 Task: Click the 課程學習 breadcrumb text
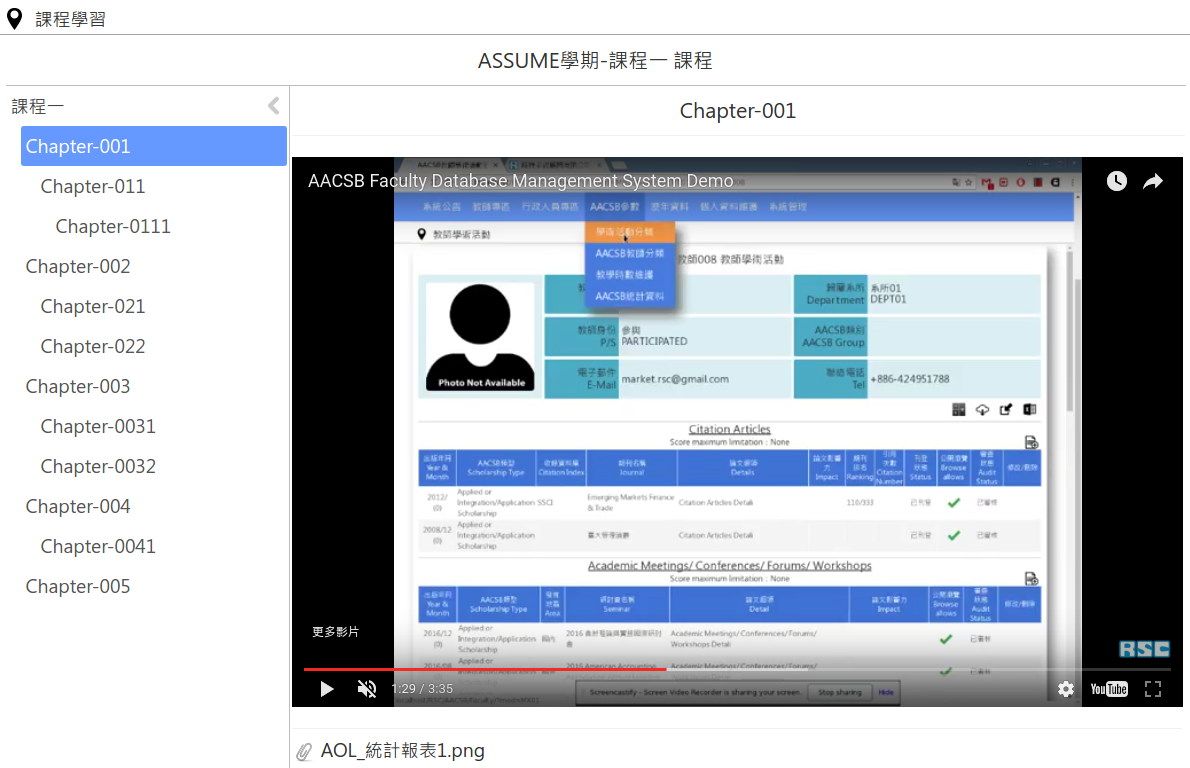point(71,19)
